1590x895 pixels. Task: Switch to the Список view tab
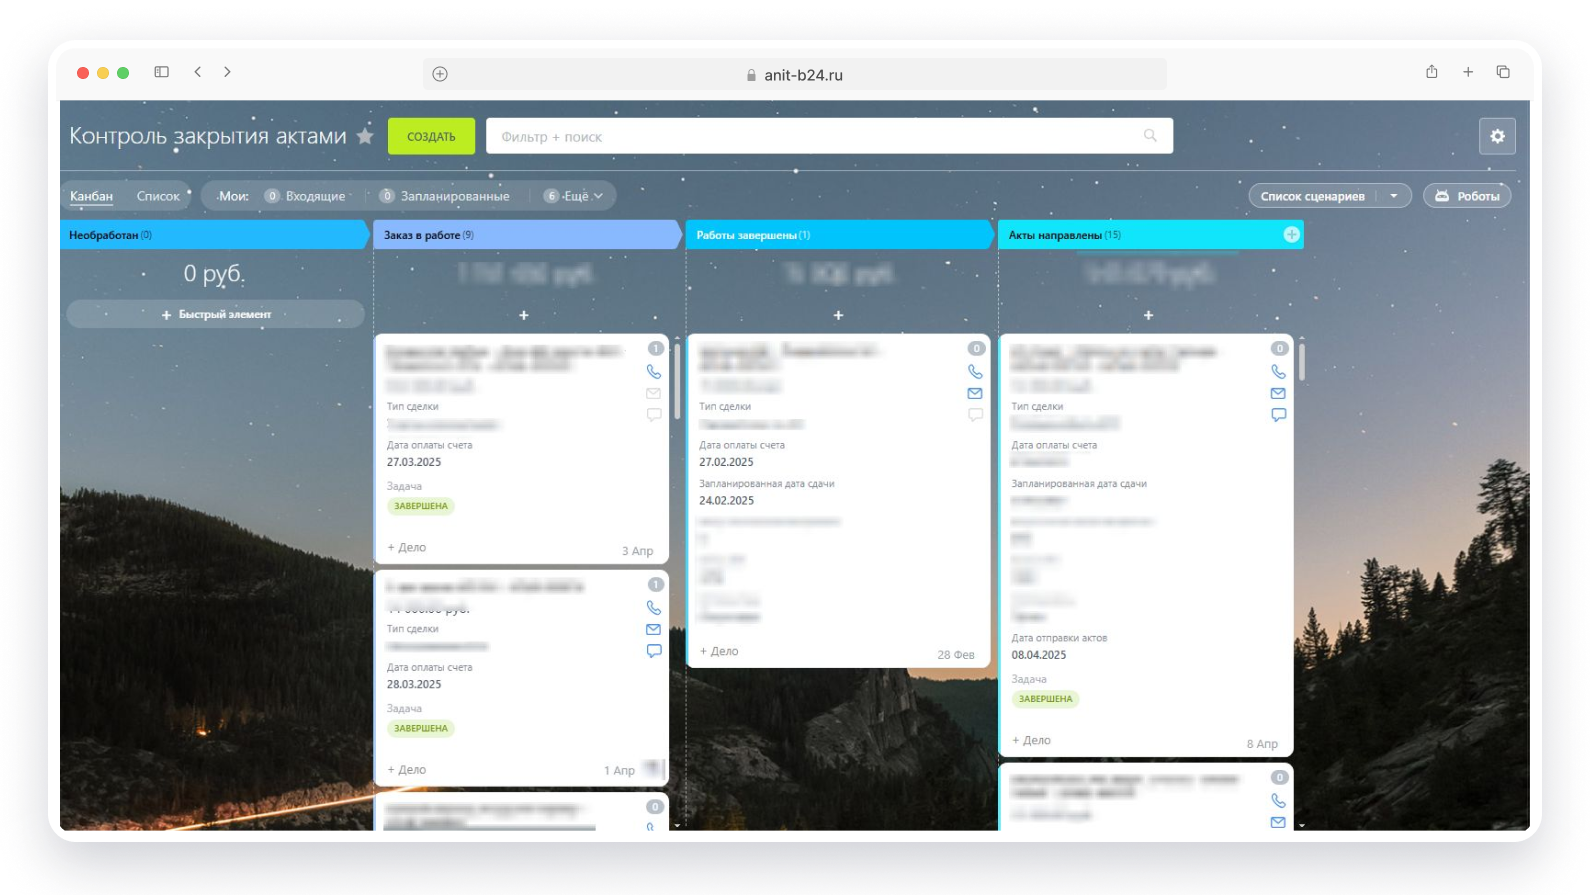pyautogui.click(x=158, y=196)
